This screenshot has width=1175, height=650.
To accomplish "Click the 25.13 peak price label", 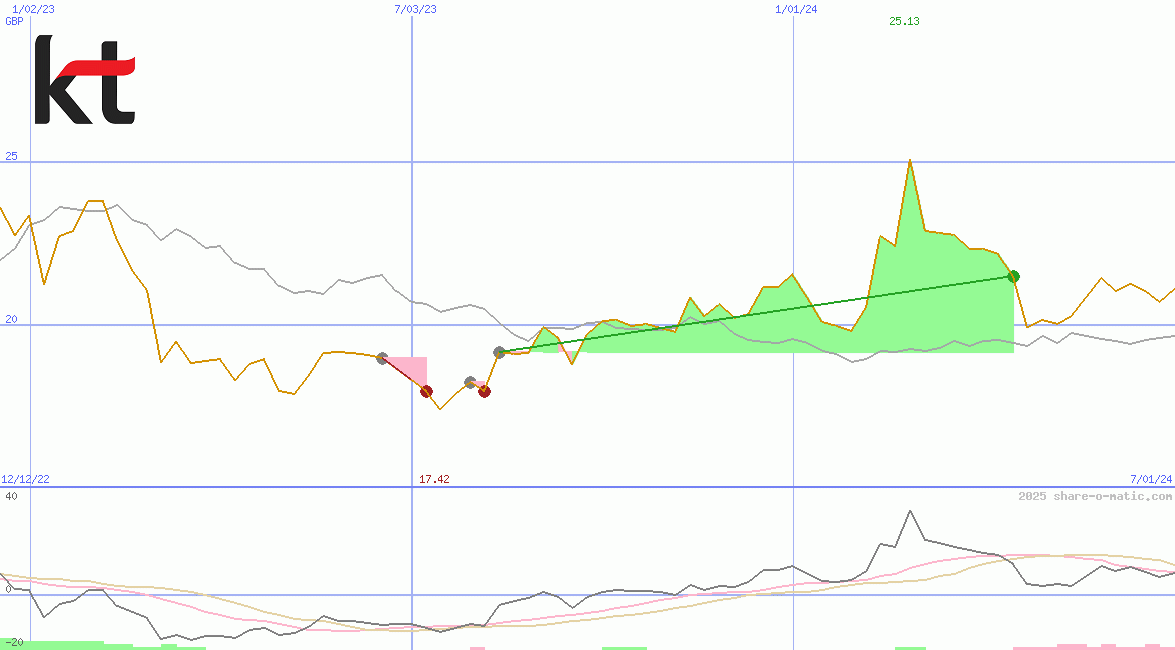I will pos(904,21).
